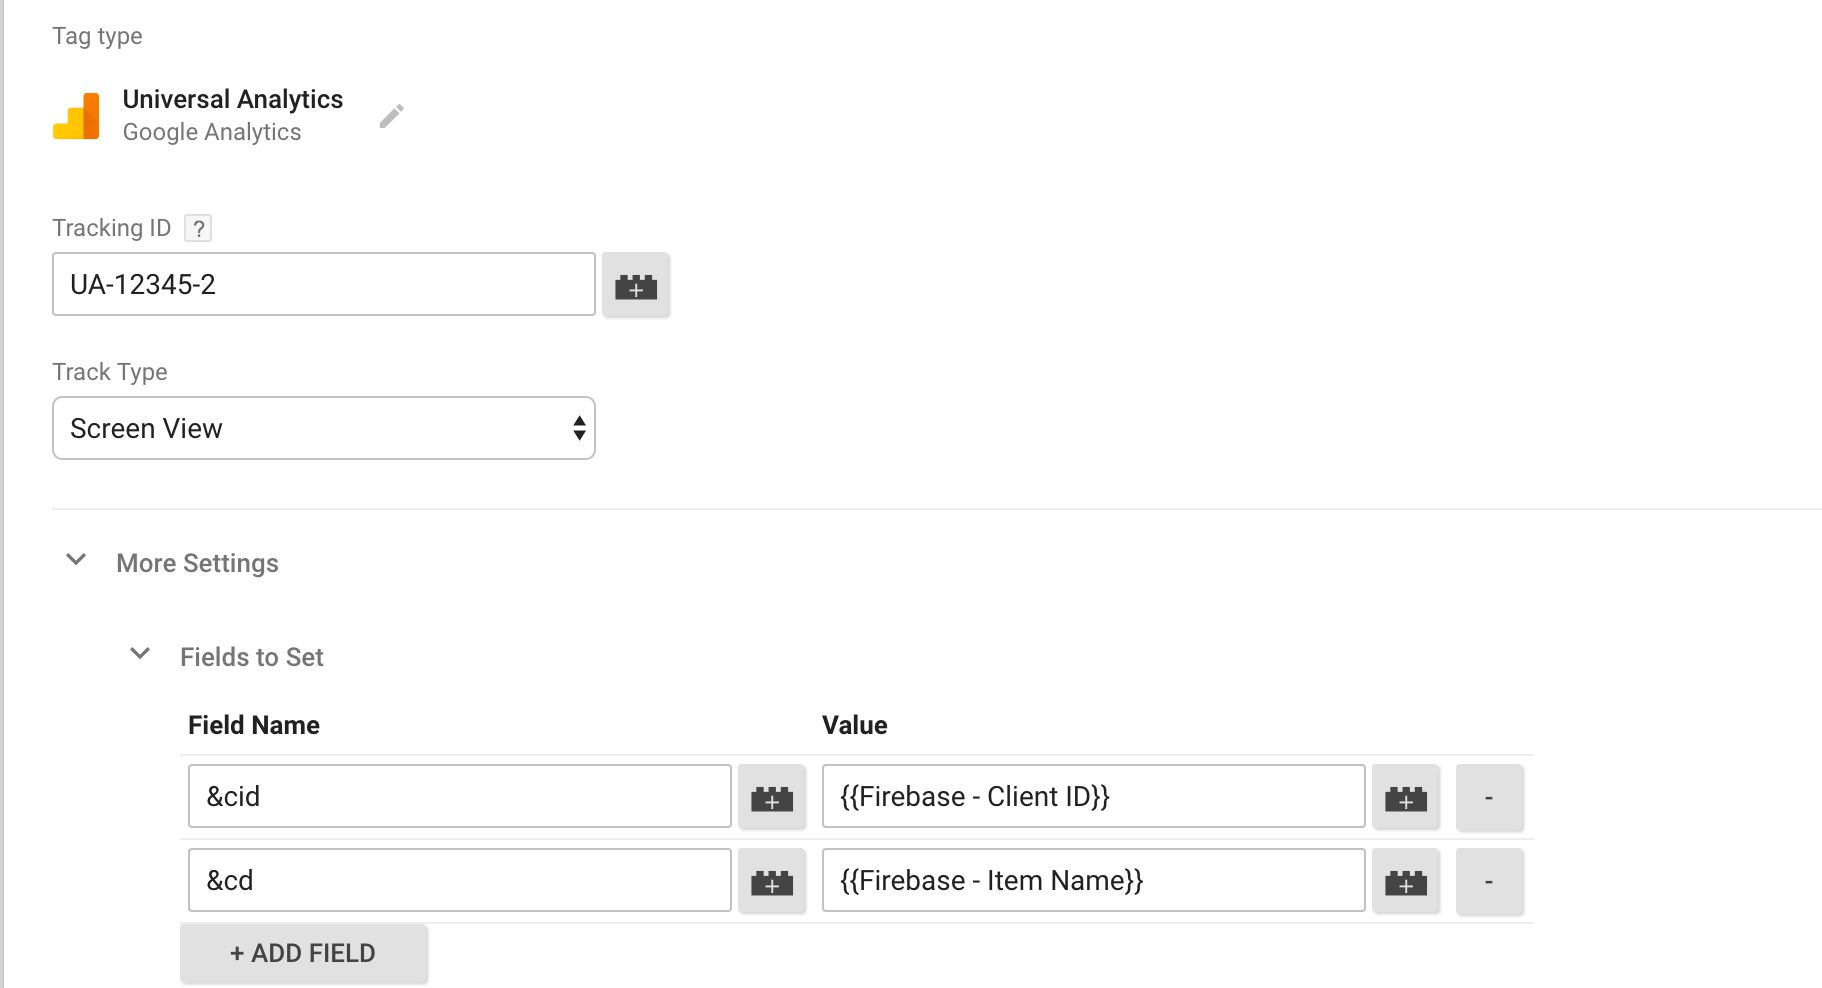Click the Tag type label

coord(97,36)
